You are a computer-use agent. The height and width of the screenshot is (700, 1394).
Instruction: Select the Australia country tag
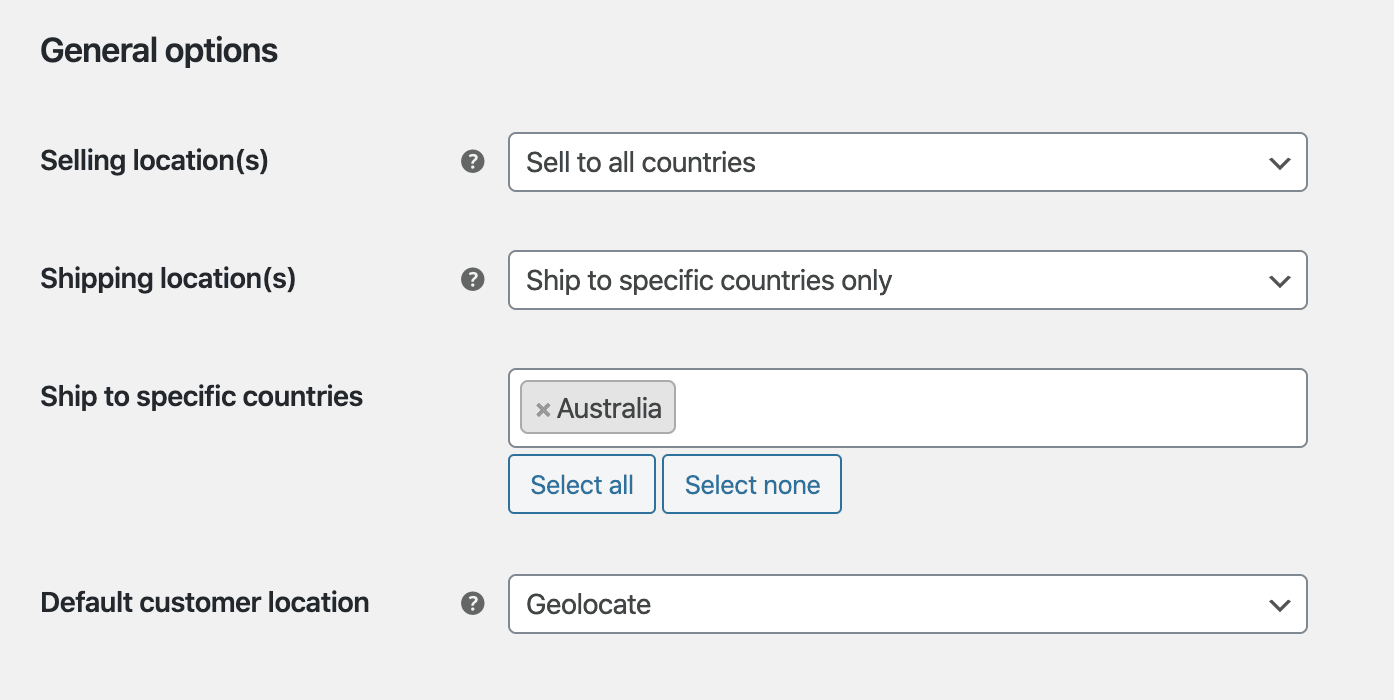point(609,408)
